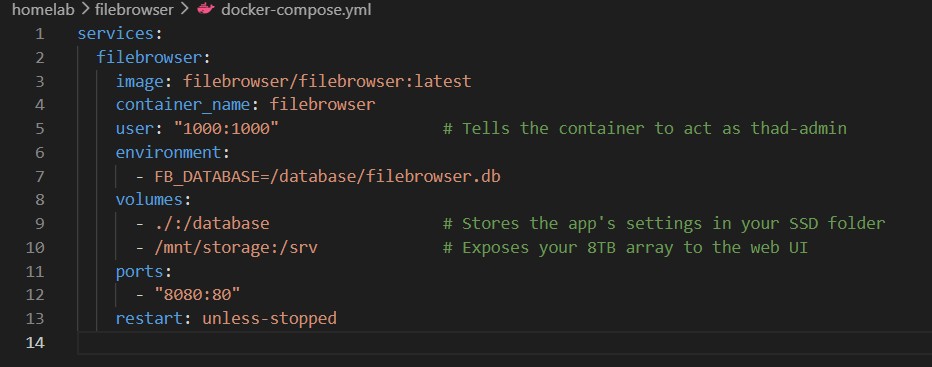Click docker-compose.yml in the breadcrumb
This screenshot has width=932, height=367.
coord(295,10)
